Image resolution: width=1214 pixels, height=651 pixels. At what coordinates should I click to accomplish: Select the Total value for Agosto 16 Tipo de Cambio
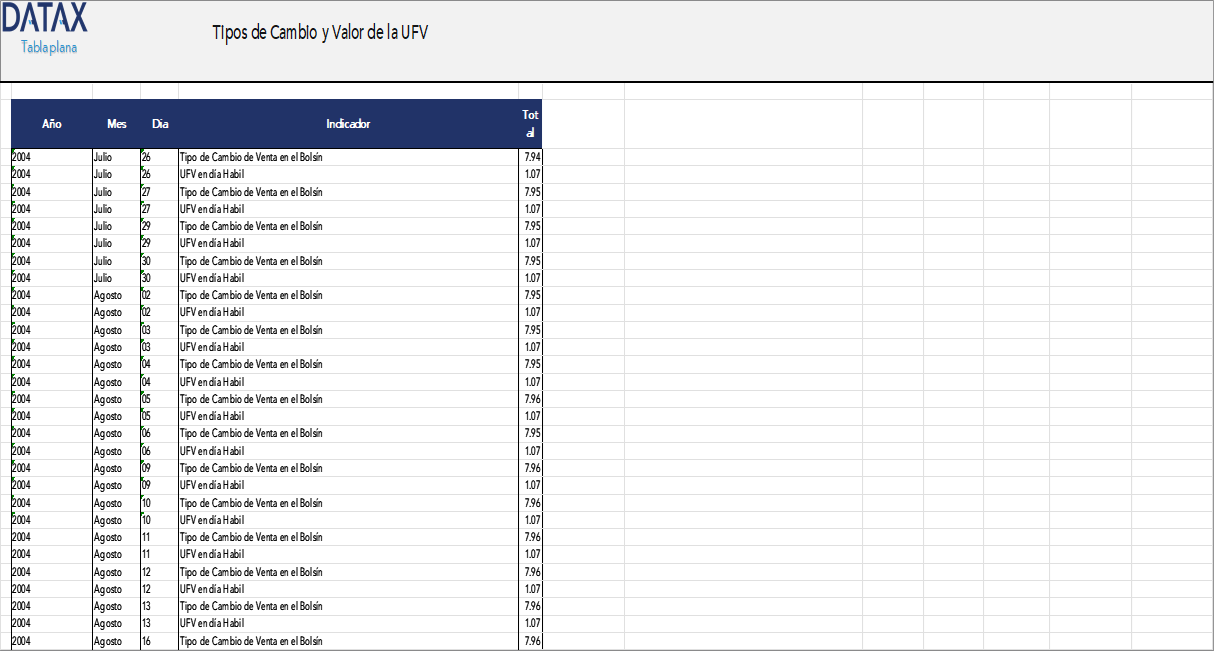531,641
